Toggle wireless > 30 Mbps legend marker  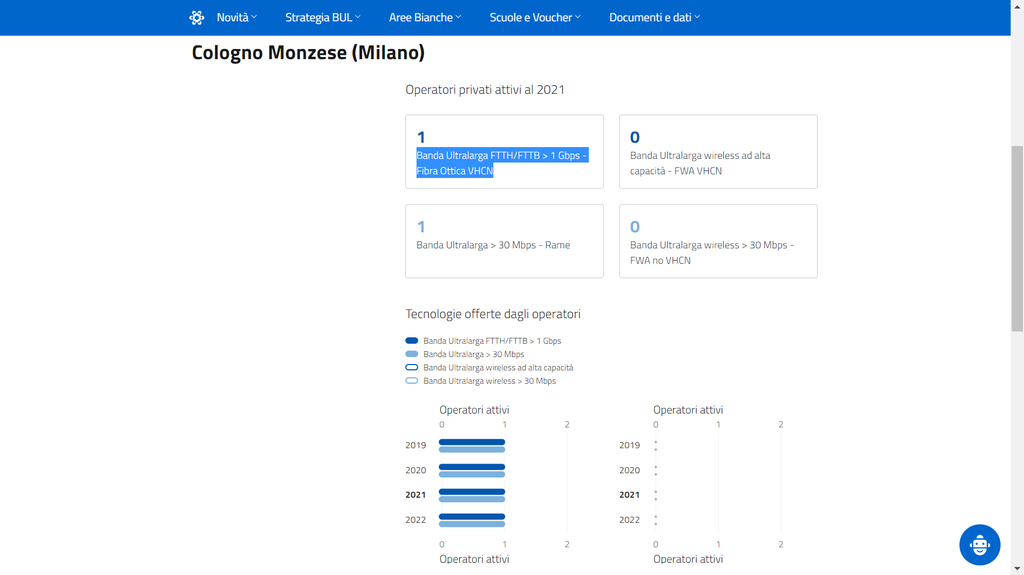point(412,381)
